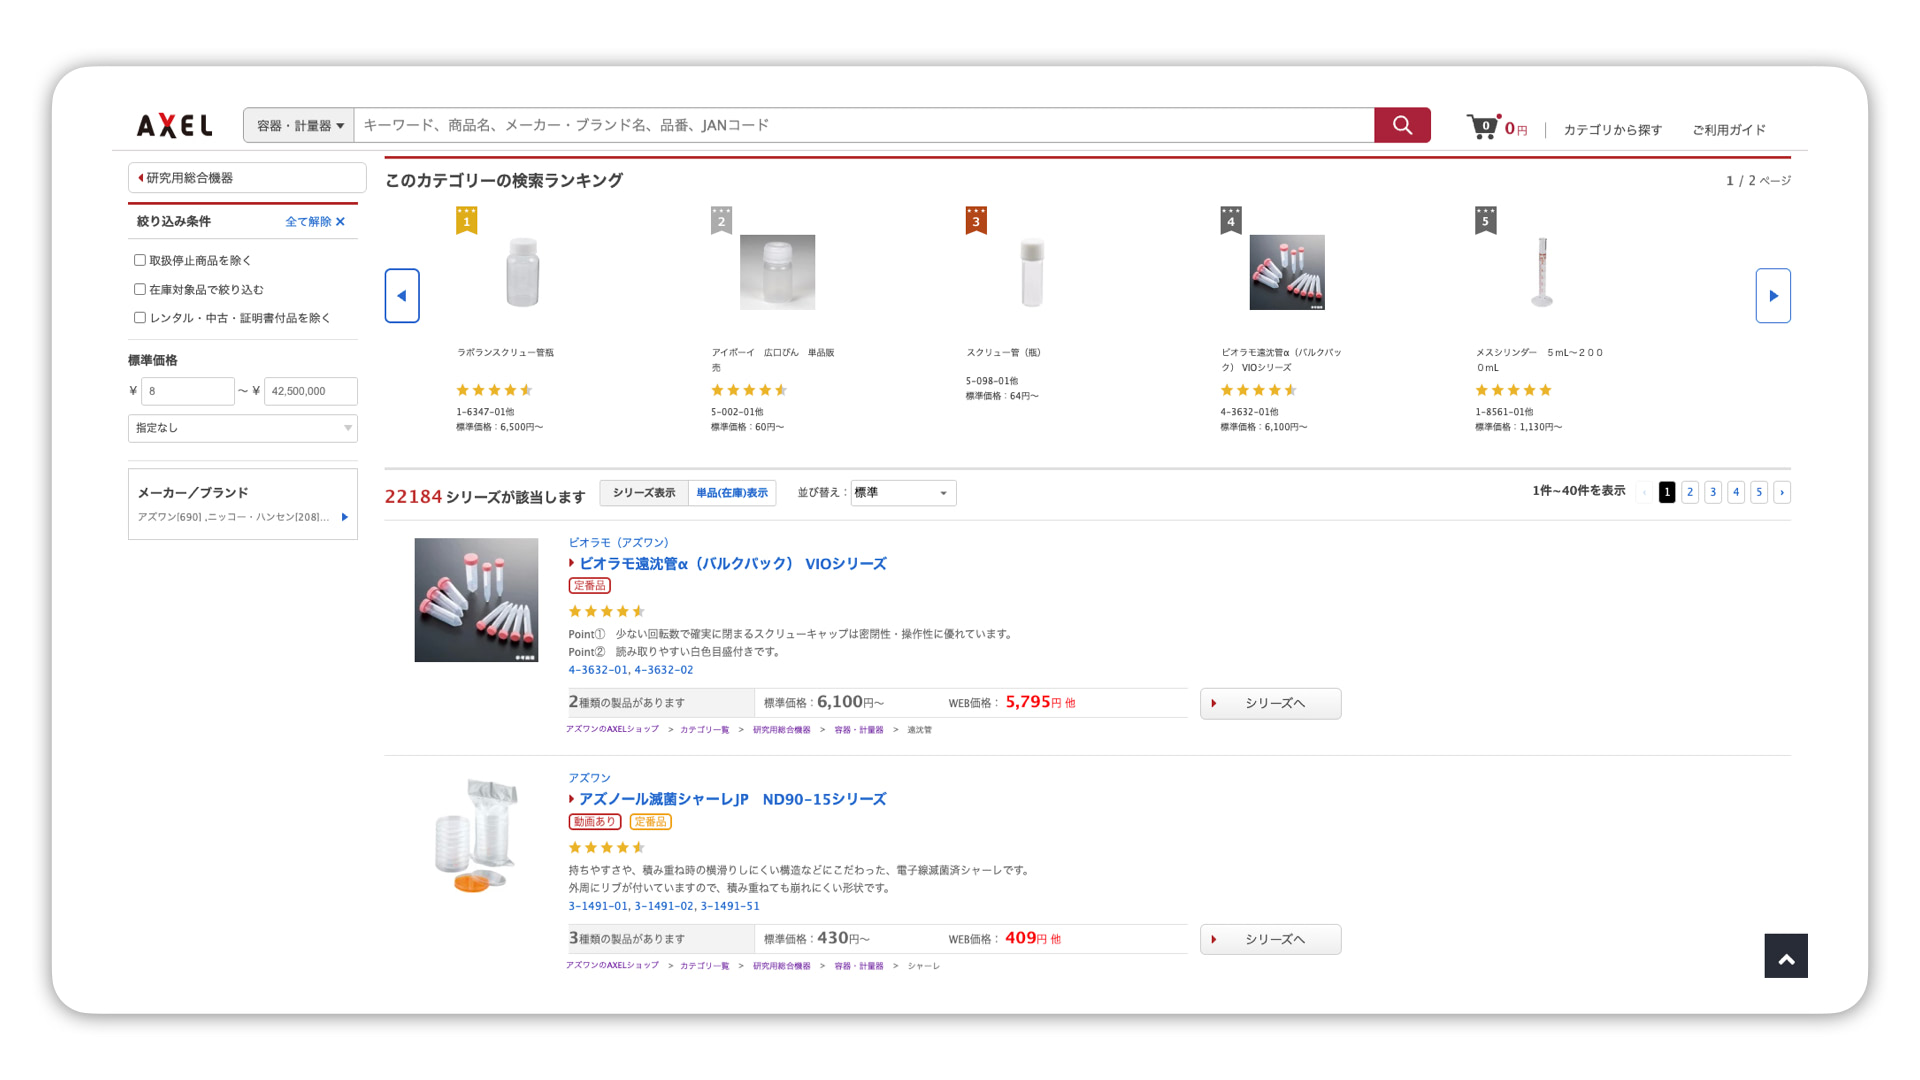This screenshot has height=1080, width=1920.
Task: Click the next page arrow in pagination
Action: coord(1782,492)
